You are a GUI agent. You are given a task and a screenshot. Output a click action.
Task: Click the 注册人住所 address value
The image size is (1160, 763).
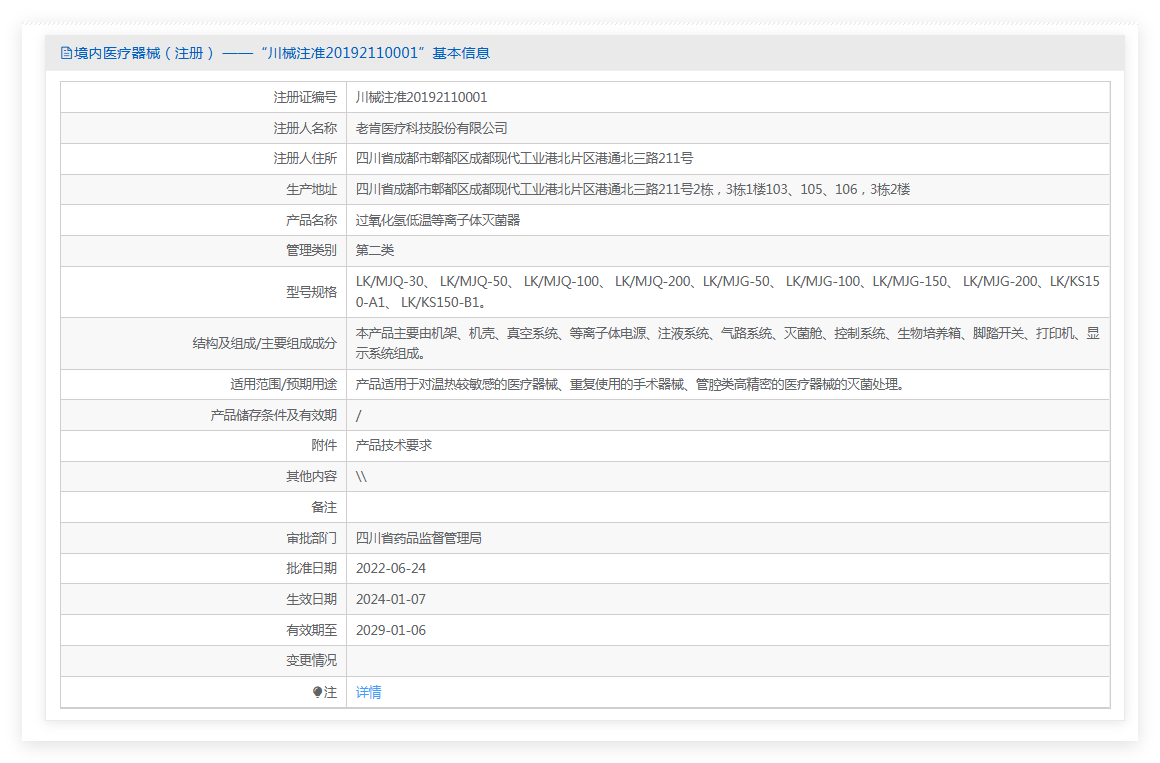pos(524,158)
